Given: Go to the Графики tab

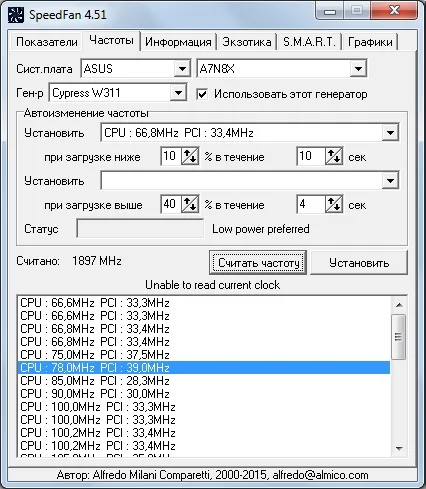Looking at the screenshot, I should click(370, 42).
